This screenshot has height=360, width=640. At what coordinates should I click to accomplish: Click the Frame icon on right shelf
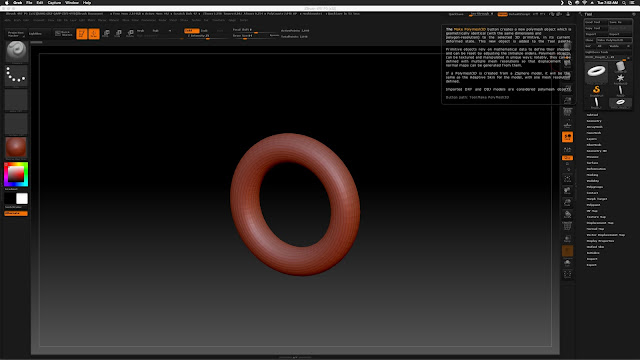tap(567, 179)
